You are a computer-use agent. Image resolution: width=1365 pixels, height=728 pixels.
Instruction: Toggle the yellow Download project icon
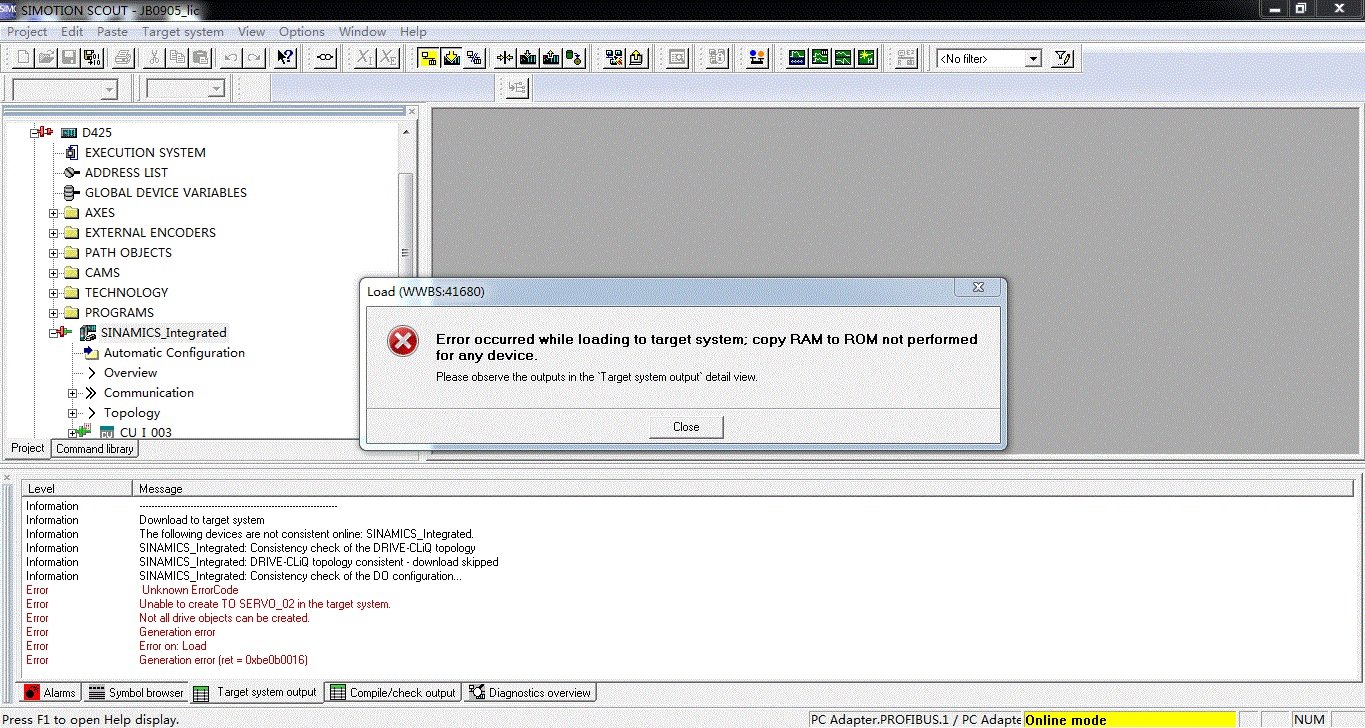(451, 58)
